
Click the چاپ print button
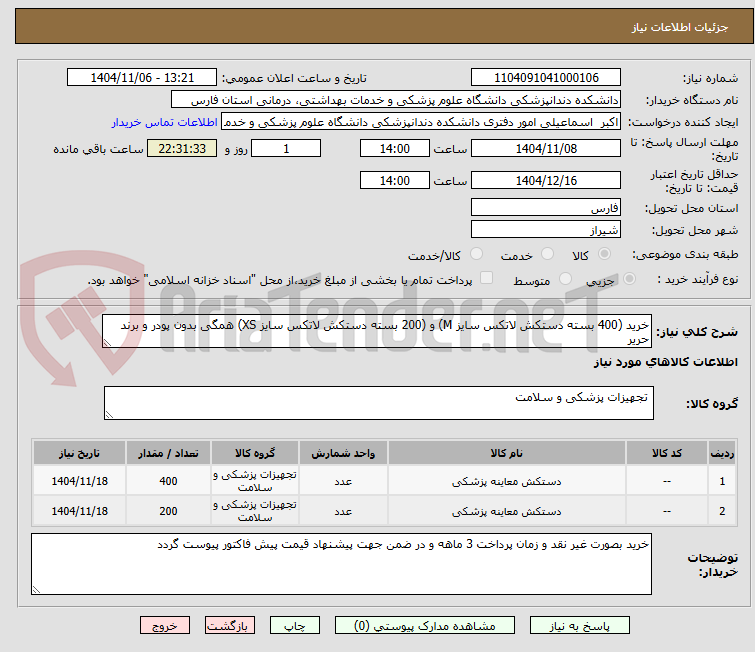[x=295, y=626]
